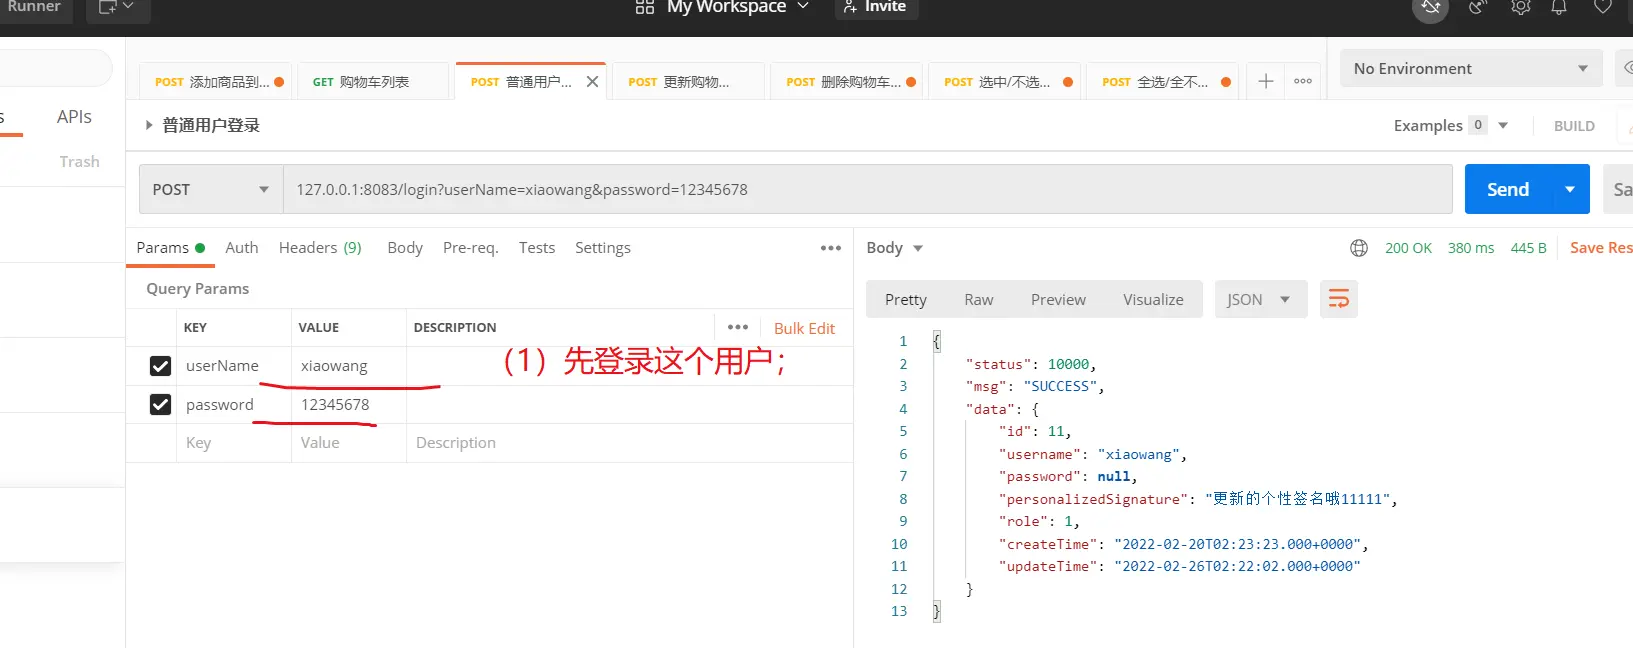The image size is (1633, 648).
Task: Open the POST method dropdown
Action: point(210,190)
